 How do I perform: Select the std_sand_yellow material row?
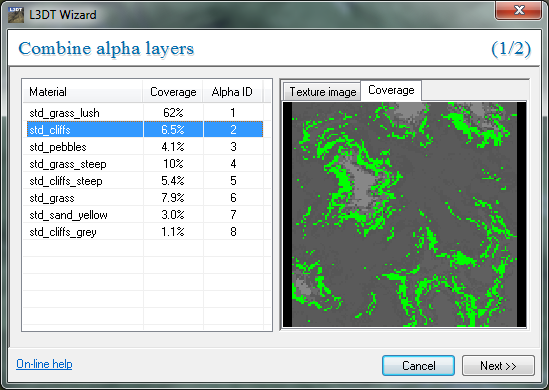pyautogui.click(x=145, y=215)
